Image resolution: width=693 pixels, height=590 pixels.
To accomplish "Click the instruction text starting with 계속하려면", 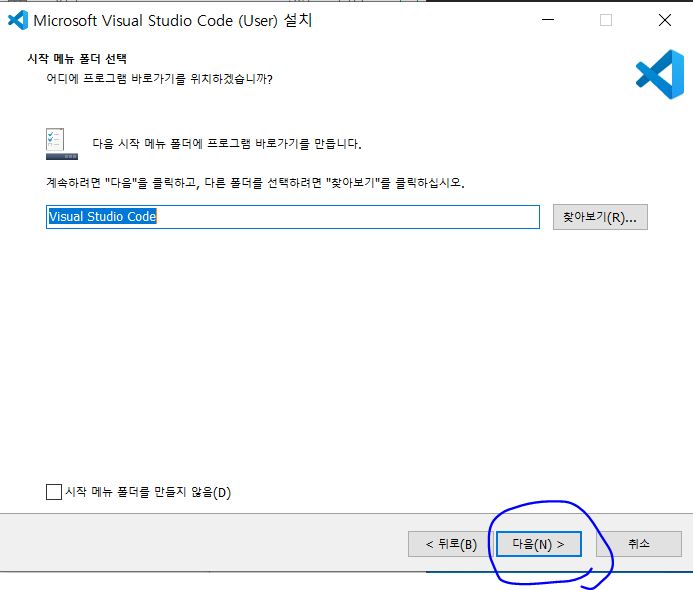I will tap(255, 183).
